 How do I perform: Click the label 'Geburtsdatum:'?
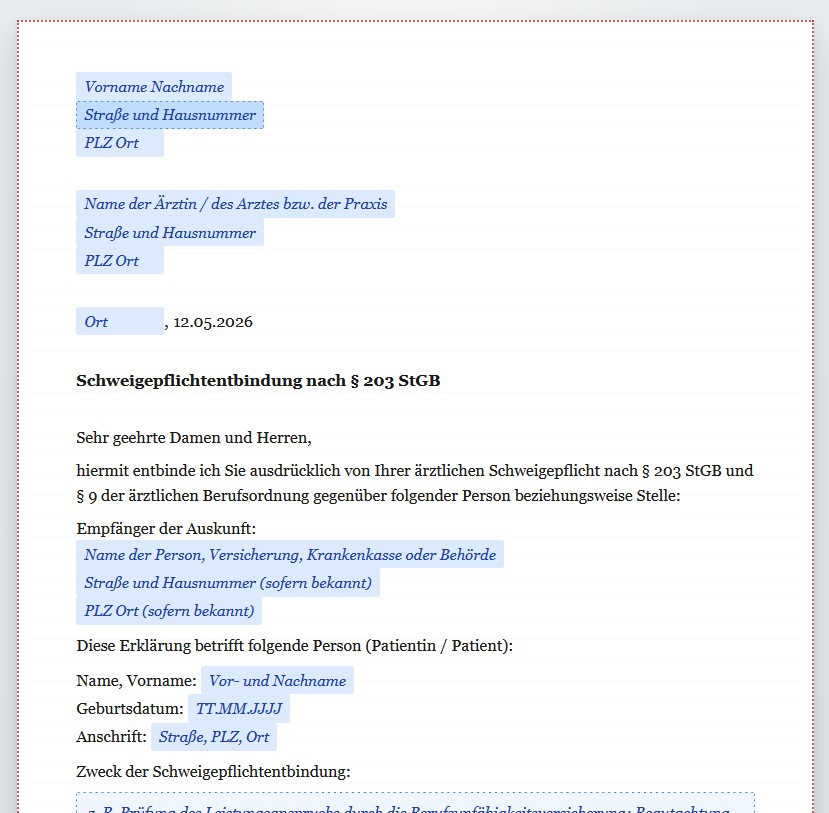[x=130, y=709]
